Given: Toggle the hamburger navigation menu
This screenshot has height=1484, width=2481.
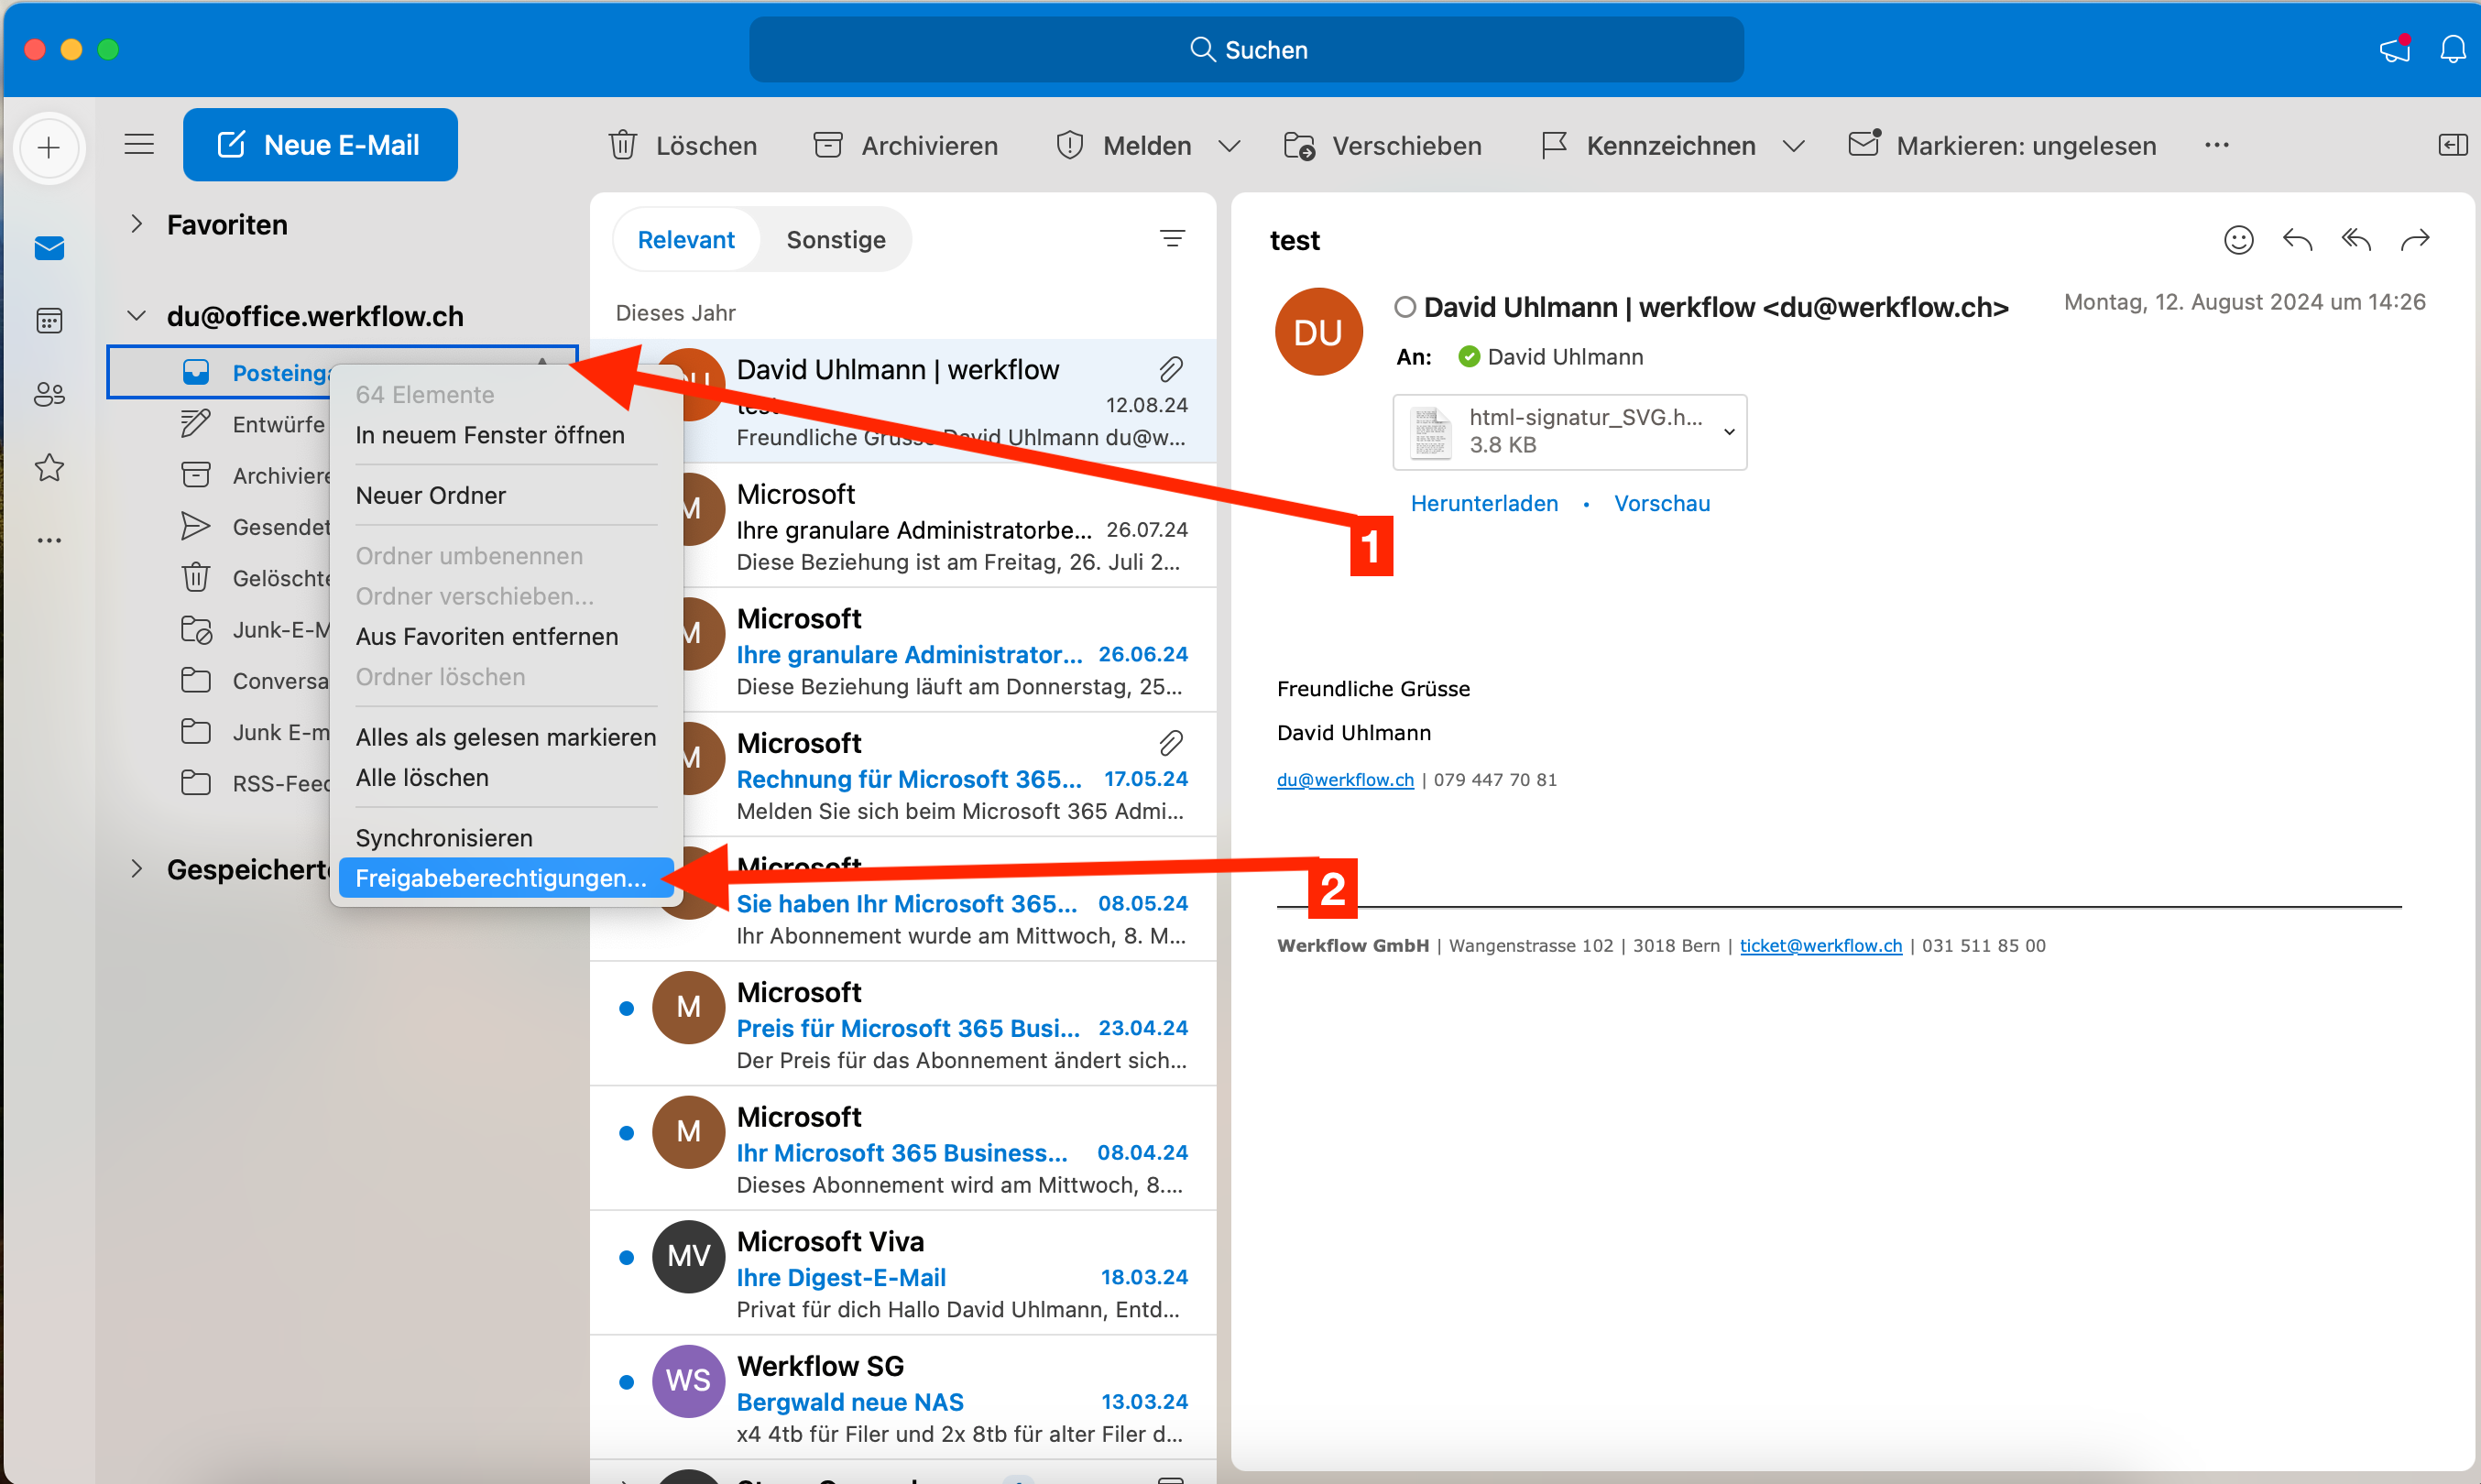Looking at the screenshot, I should pyautogui.click(x=139, y=145).
